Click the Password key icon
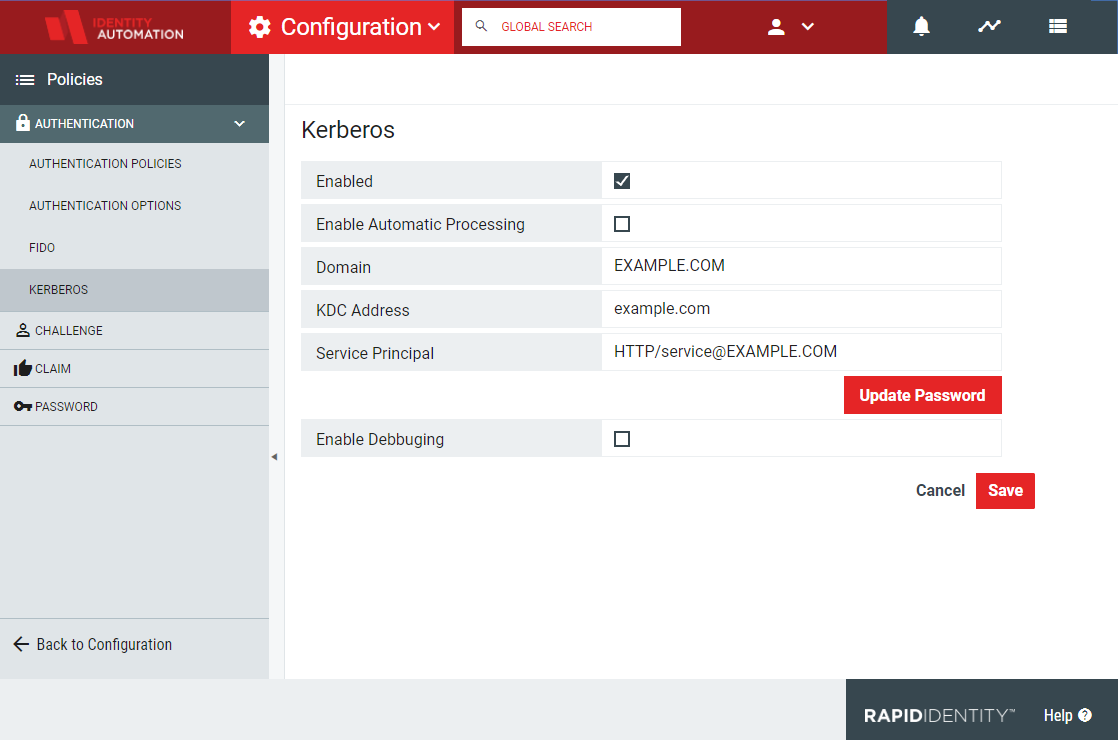Viewport: 1118px width, 740px height. (23, 406)
